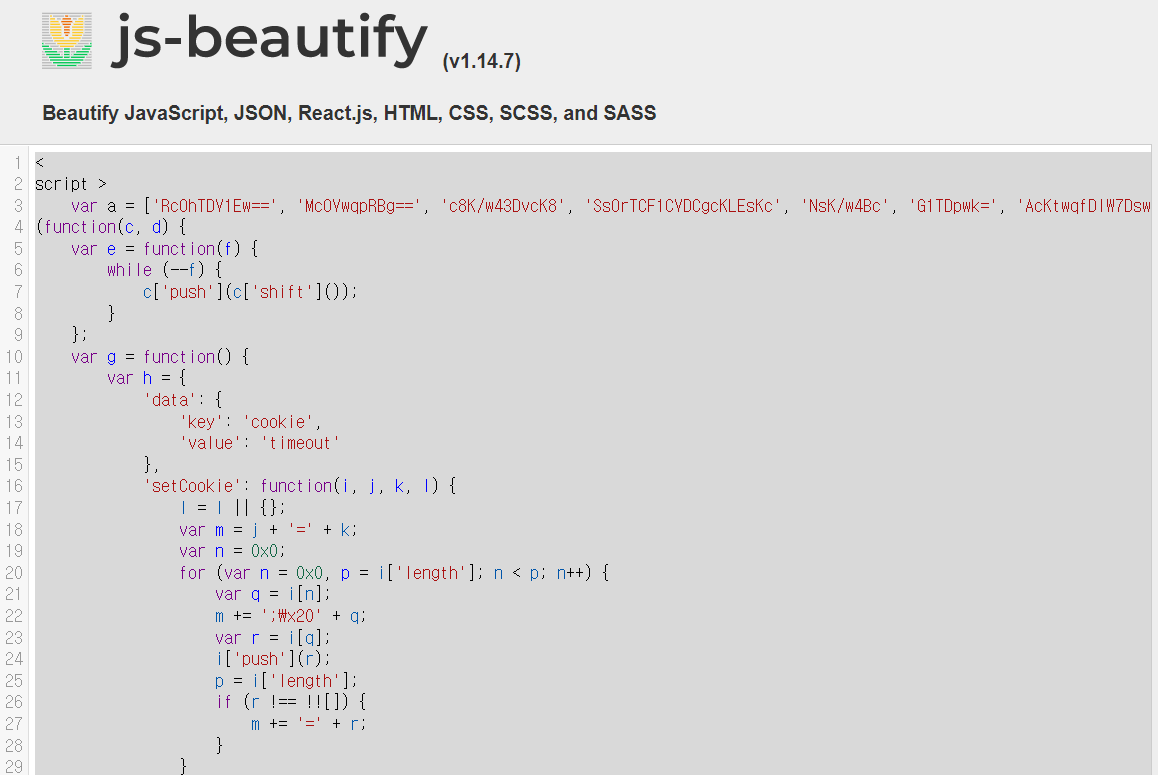Image resolution: width=1158 pixels, height=775 pixels.
Task: Click "var m = j + '=' + k;" line
Action: [x=268, y=530]
